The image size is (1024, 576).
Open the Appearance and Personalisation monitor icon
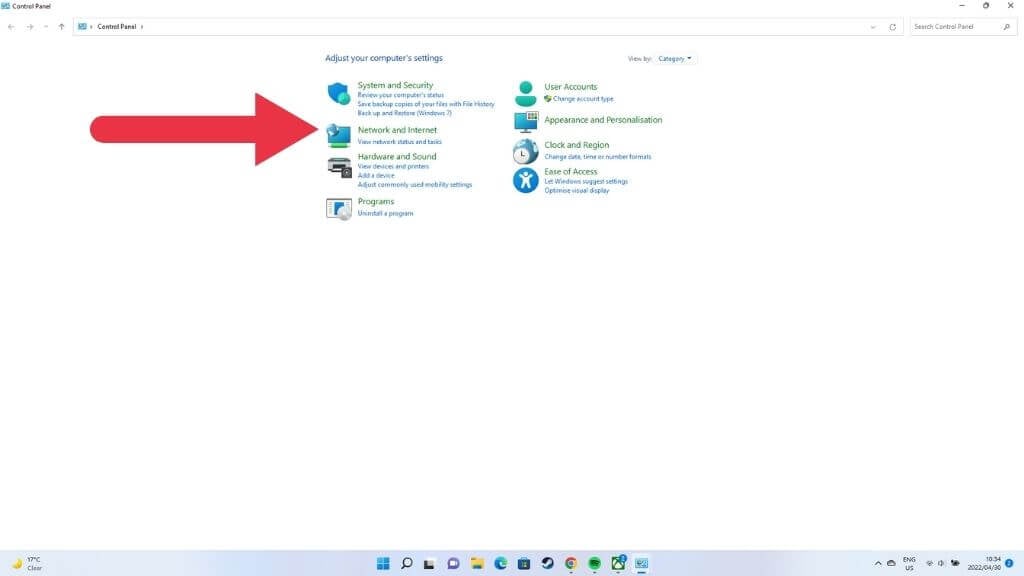pos(526,121)
